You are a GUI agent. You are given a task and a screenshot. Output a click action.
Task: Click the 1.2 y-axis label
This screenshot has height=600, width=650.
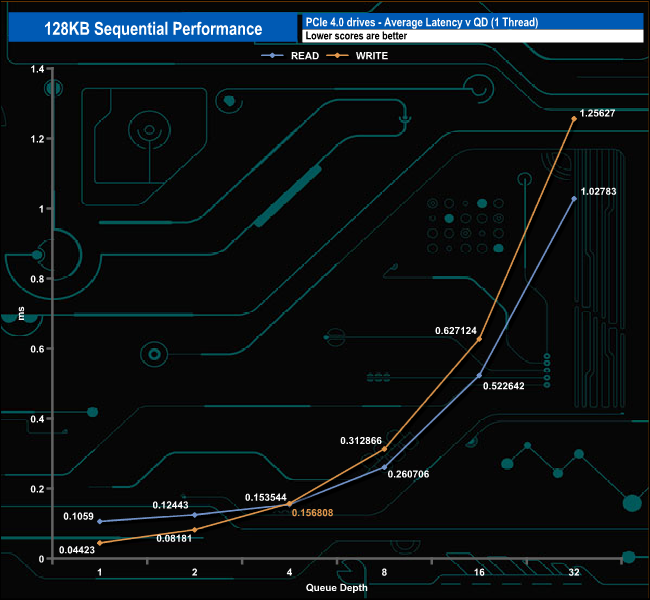point(37,139)
